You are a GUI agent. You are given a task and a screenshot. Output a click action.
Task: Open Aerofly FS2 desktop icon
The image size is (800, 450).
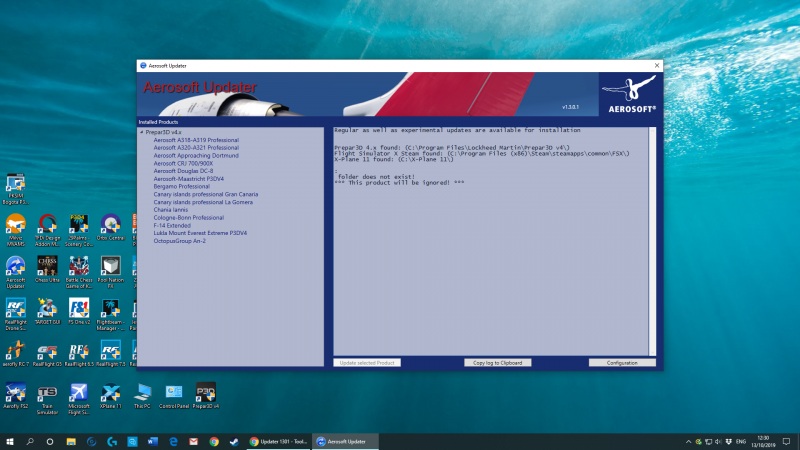click(15, 396)
